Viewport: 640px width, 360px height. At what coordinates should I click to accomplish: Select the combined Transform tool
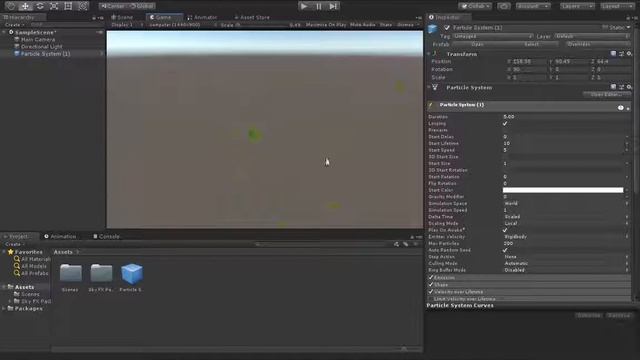(x=83, y=6)
